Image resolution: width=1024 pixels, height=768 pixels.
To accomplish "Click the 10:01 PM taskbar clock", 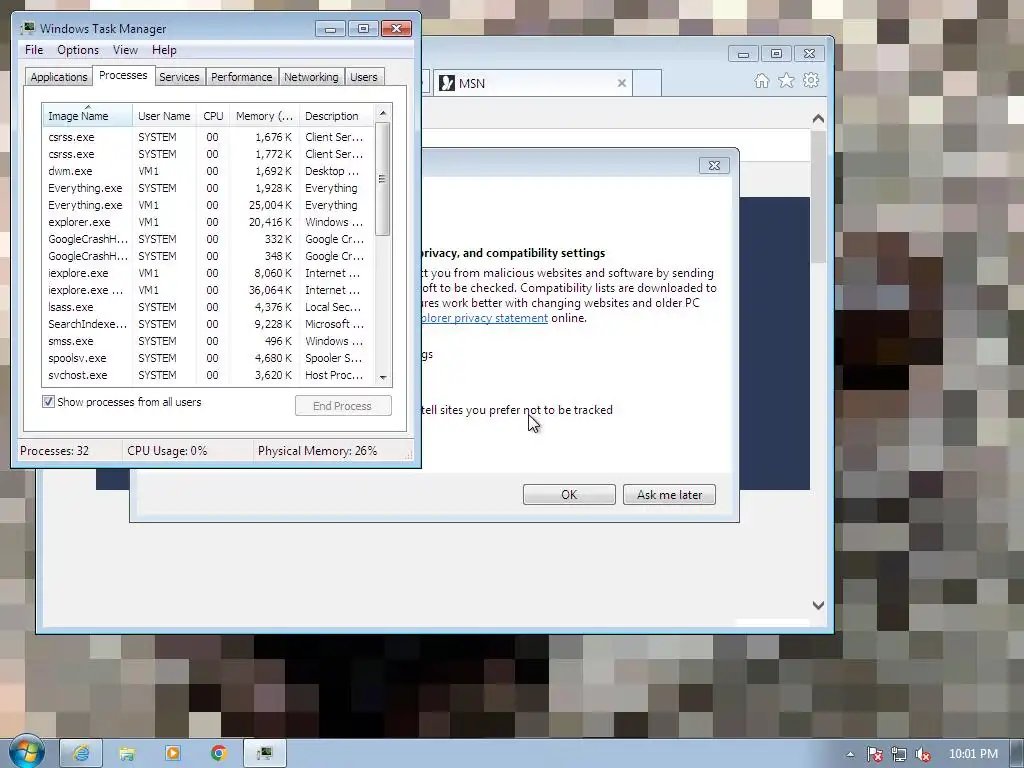I will [973, 754].
